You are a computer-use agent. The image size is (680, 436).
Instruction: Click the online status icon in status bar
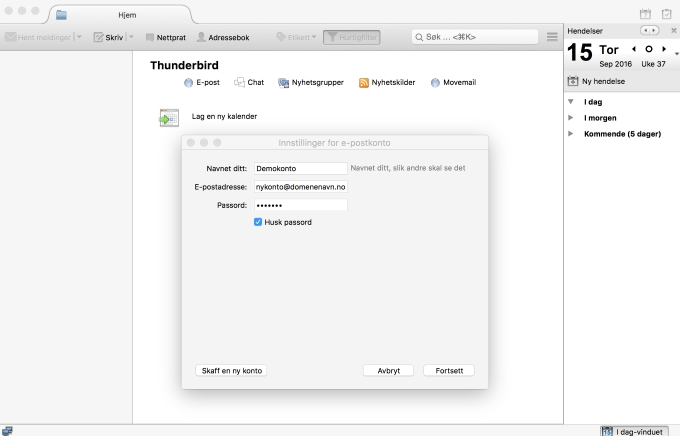(x=7, y=431)
